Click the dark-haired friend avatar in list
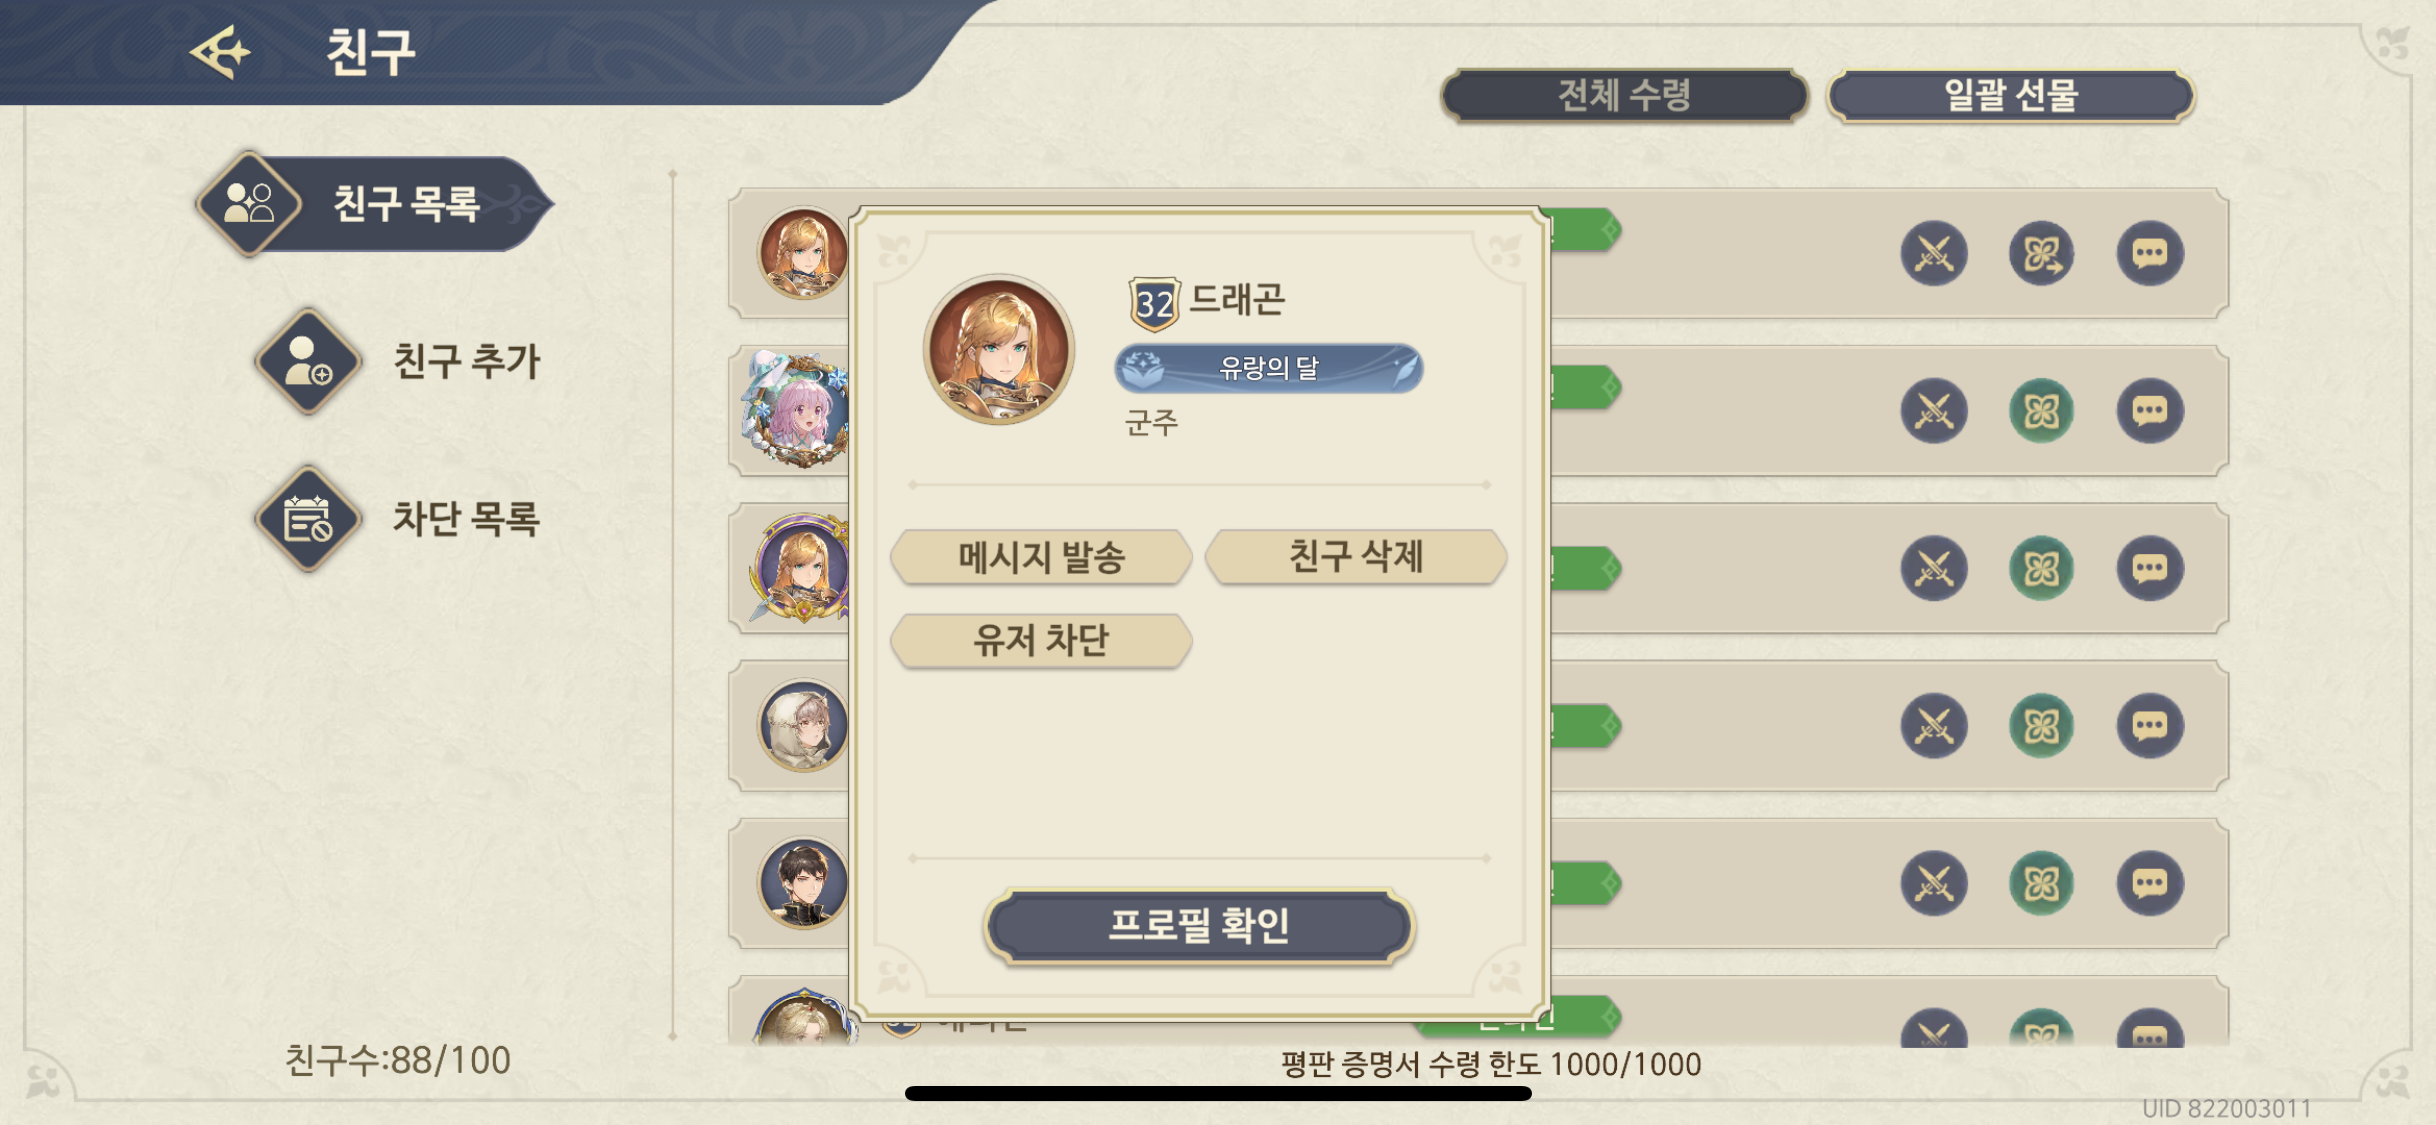 (802, 883)
